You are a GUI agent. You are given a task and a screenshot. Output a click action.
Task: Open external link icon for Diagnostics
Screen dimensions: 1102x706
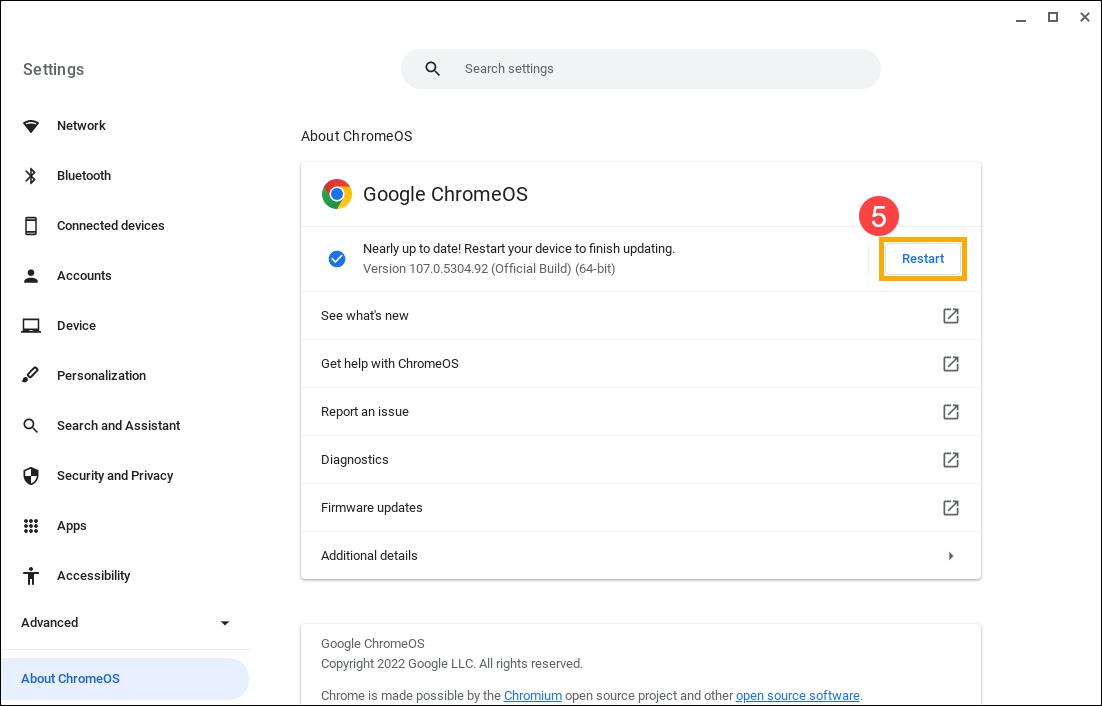coord(950,459)
